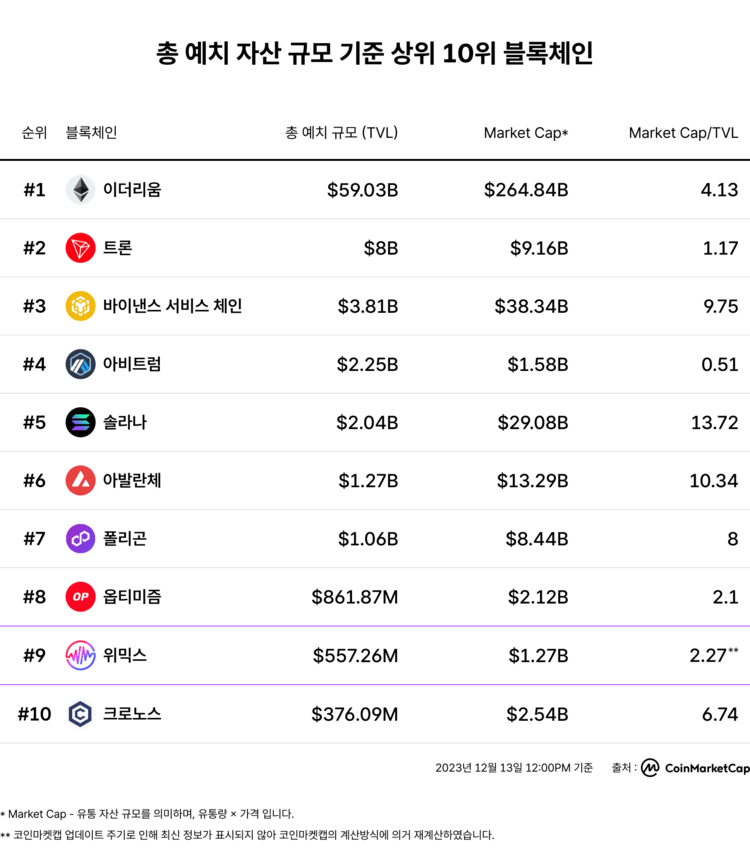Click the 순위 column header
This screenshot has width=750, height=868.
[x=34, y=132]
